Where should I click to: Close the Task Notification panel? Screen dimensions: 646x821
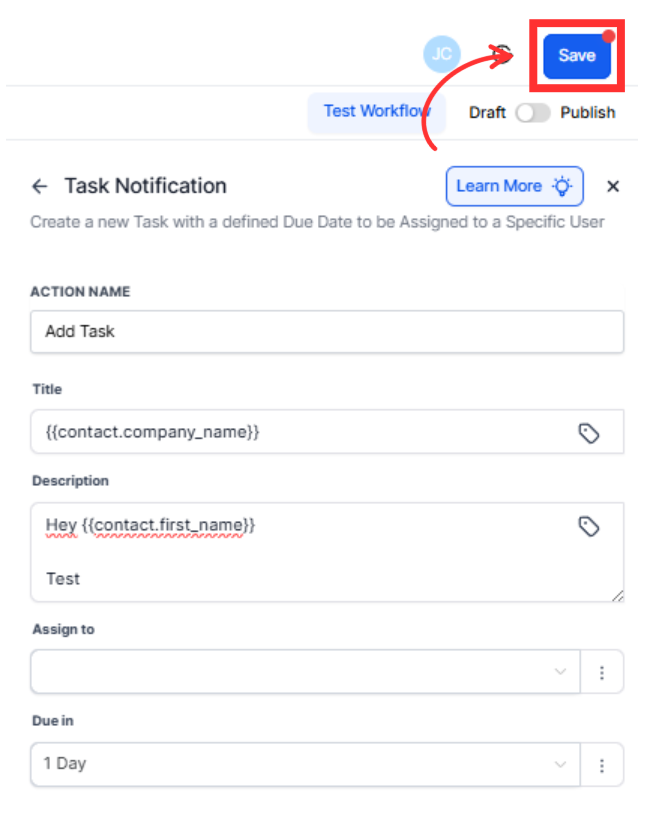click(x=613, y=186)
